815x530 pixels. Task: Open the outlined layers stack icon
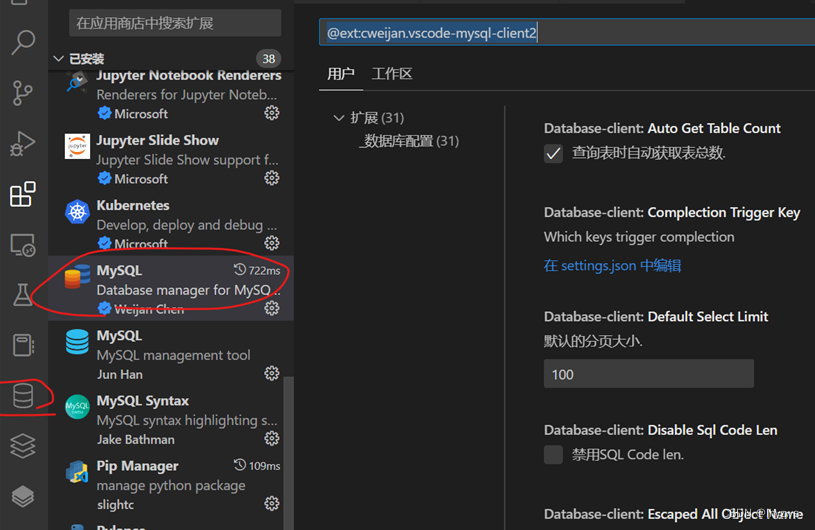23,445
